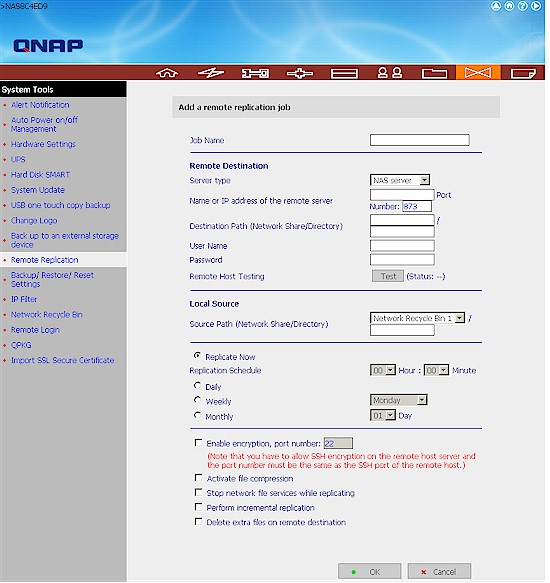Open the lightning bolt quick configuration icon
The image size is (550, 583).
pos(211,73)
